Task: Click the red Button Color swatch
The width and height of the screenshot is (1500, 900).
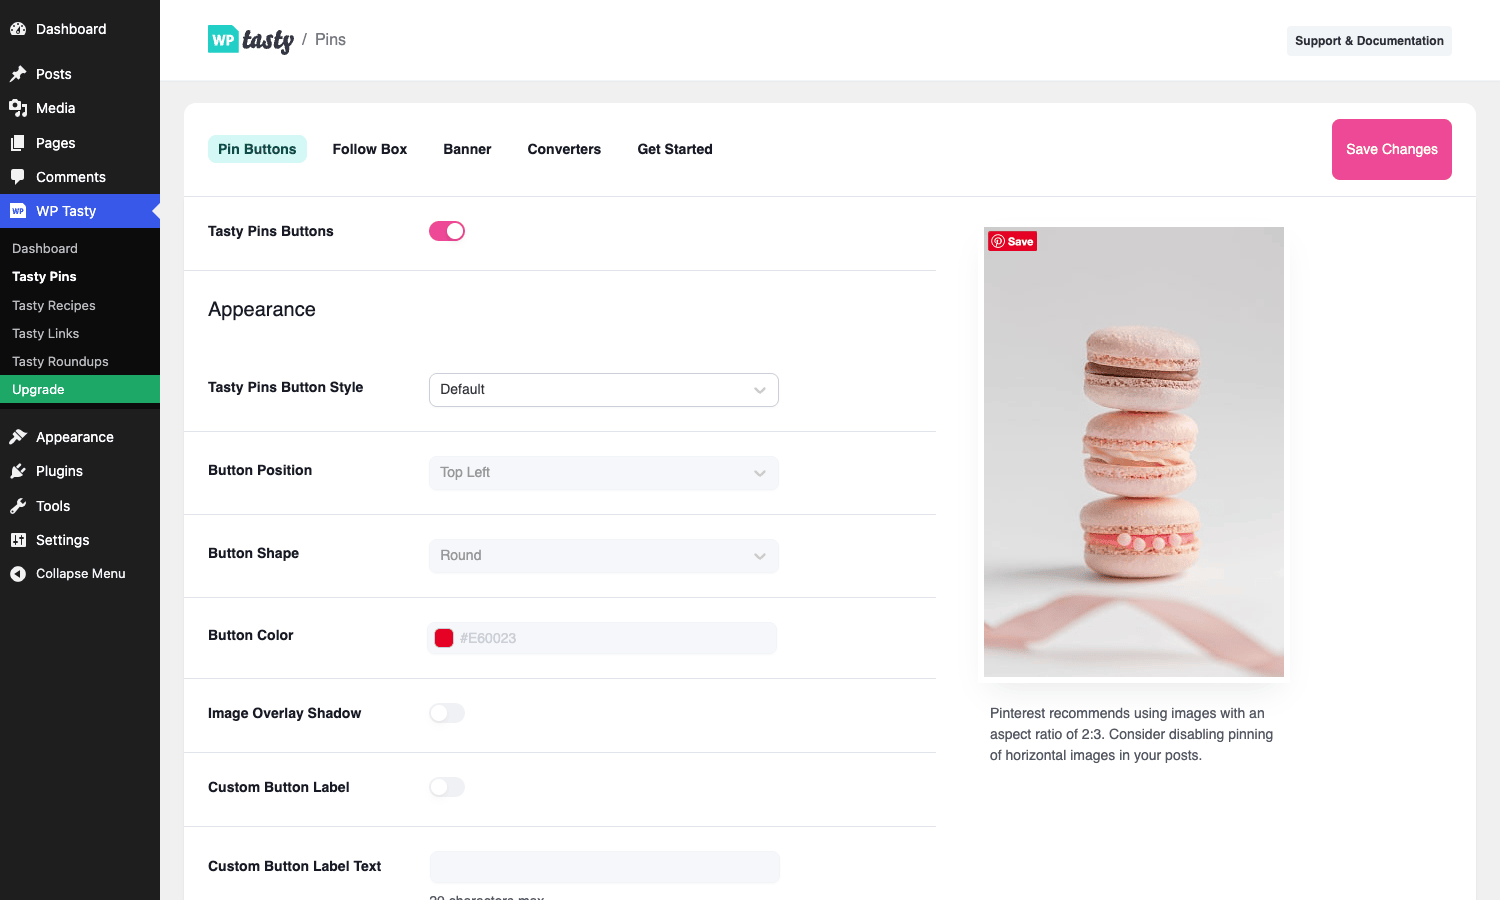Action: coord(444,638)
